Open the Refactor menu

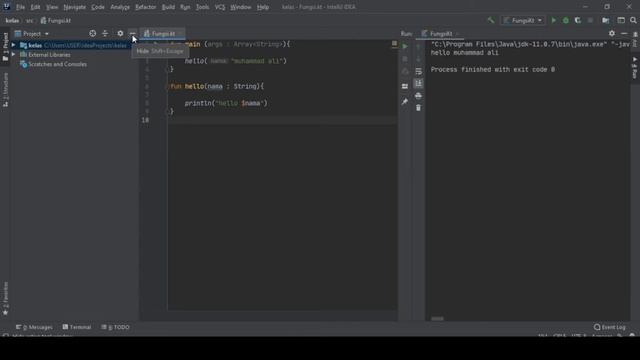pos(146,7)
